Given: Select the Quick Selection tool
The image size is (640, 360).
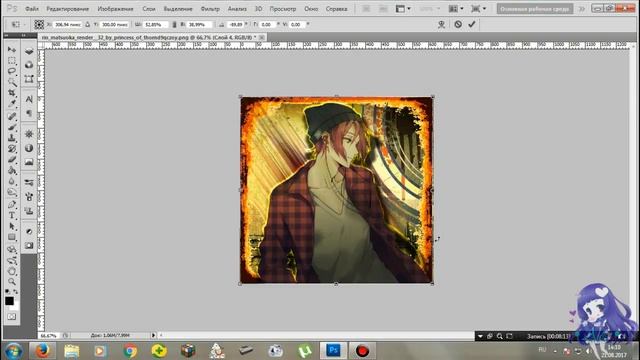Looking at the screenshot, I should tap(11, 83).
